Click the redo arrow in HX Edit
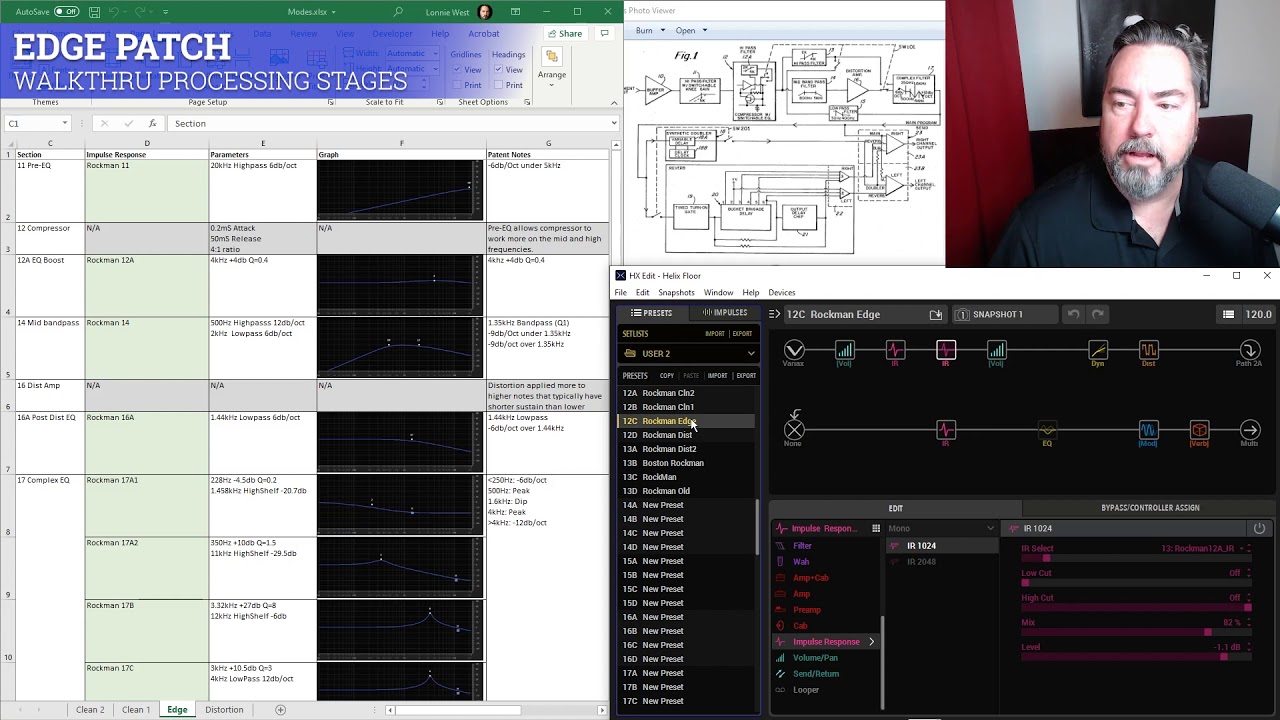The height and width of the screenshot is (720, 1280). point(1097,314)
